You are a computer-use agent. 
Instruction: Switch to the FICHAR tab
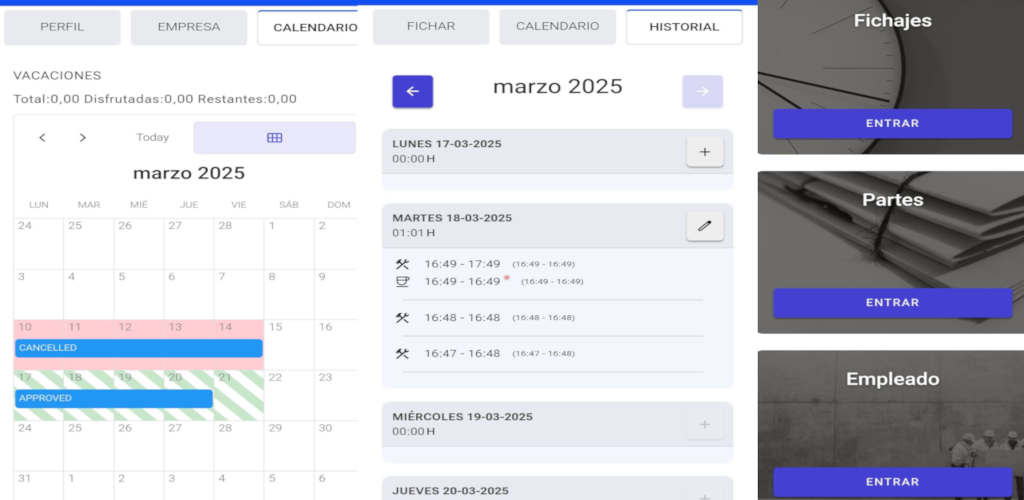click(x=431, y=27)
